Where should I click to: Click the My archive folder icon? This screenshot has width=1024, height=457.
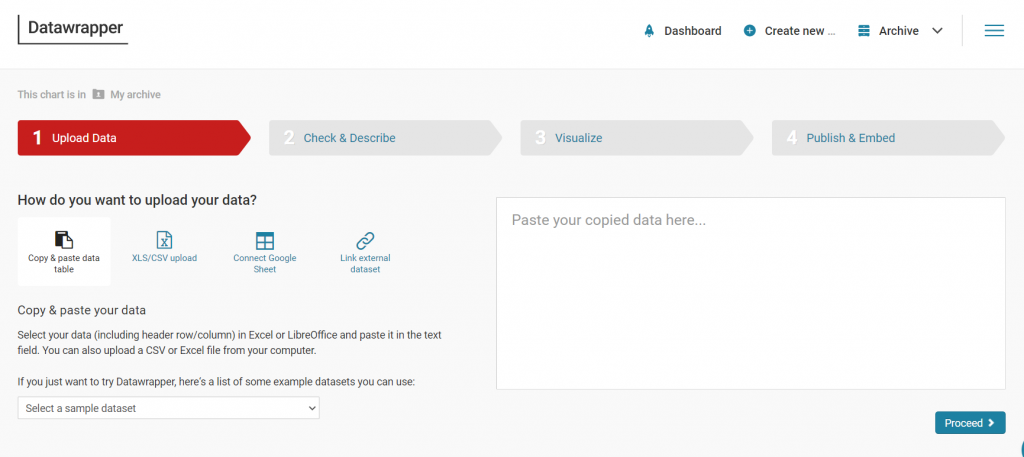pos(99,95)
